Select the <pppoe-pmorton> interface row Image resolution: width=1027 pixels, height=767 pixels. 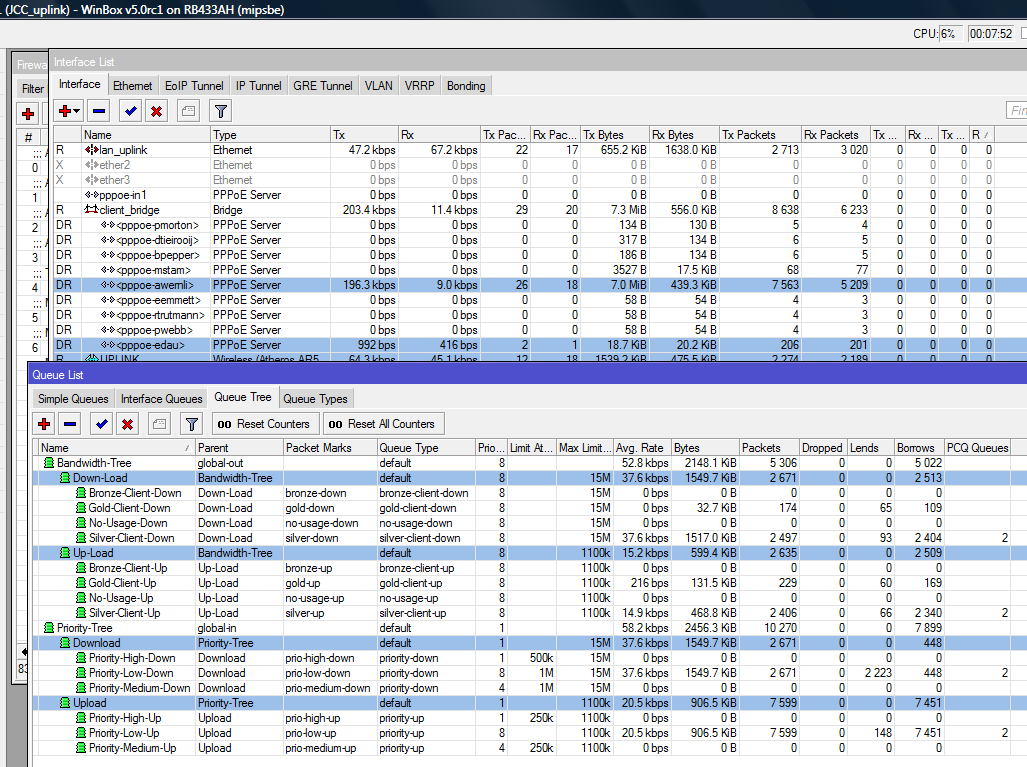point(540,225)
